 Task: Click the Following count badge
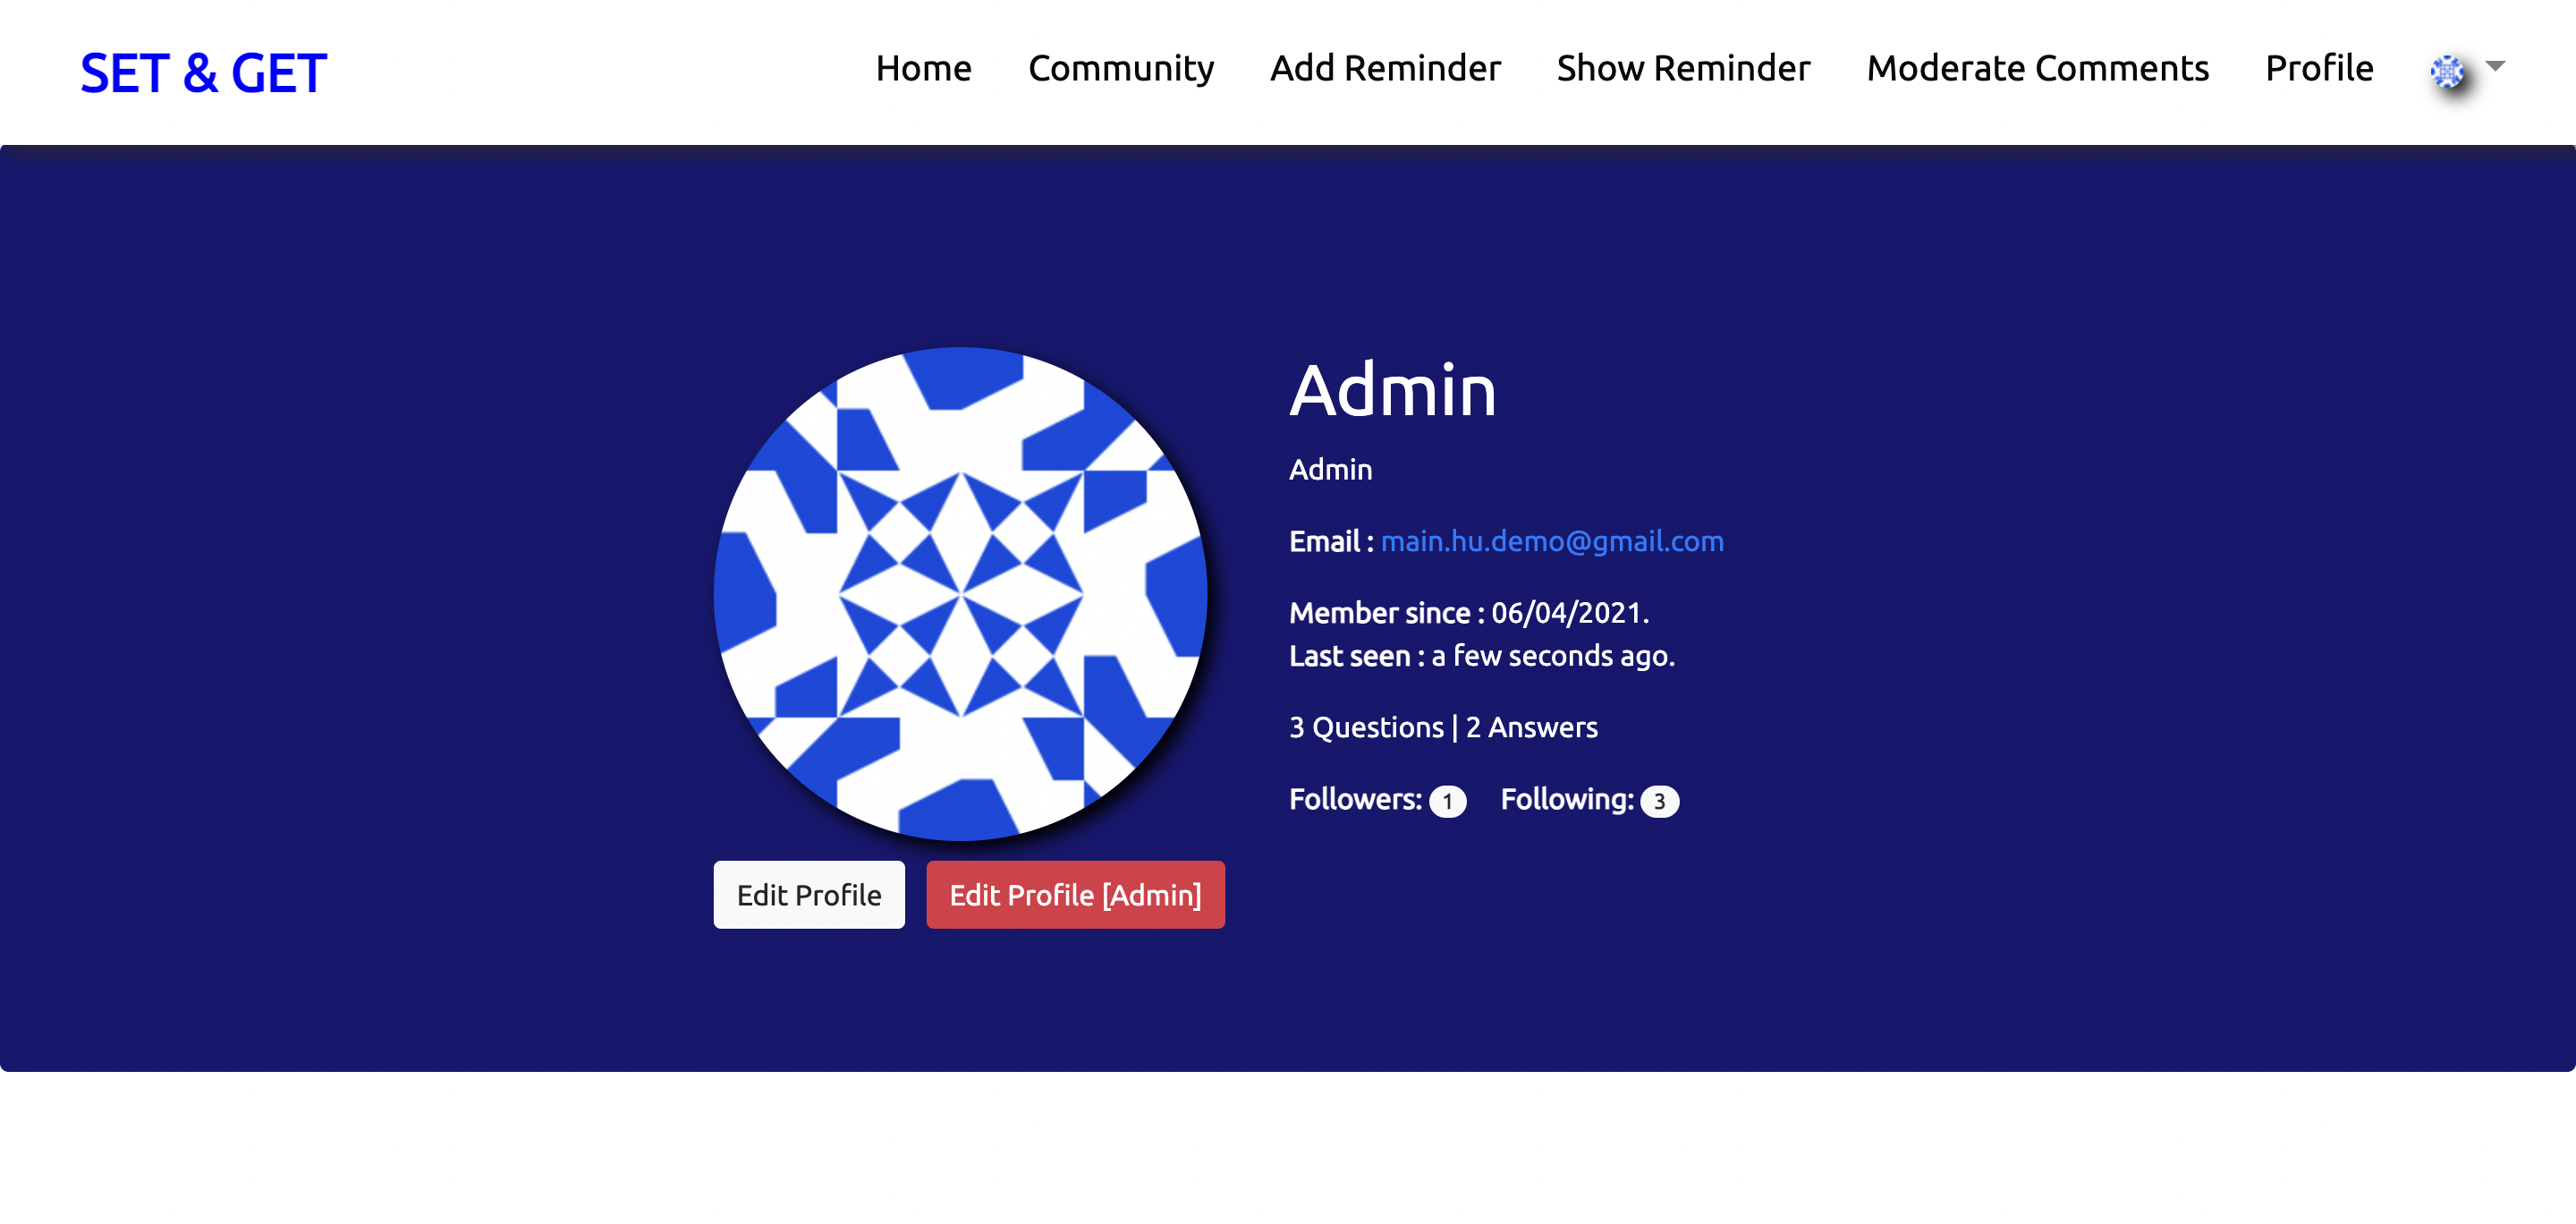[1659, 801]
